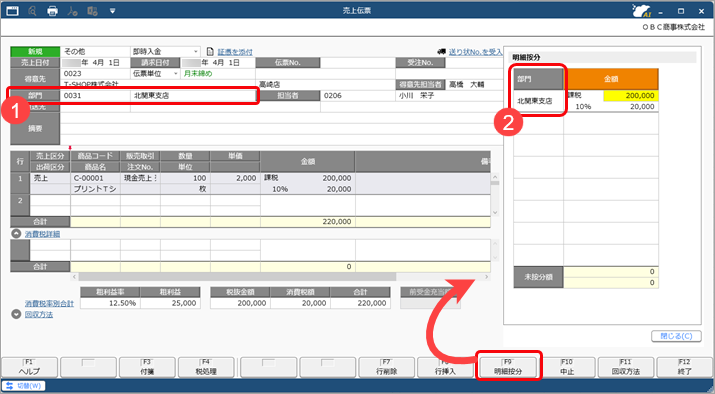The image size is (715, 394).
Task: Collapse the 消費税詳細 section arrow
Action: [x=16, y=233]
